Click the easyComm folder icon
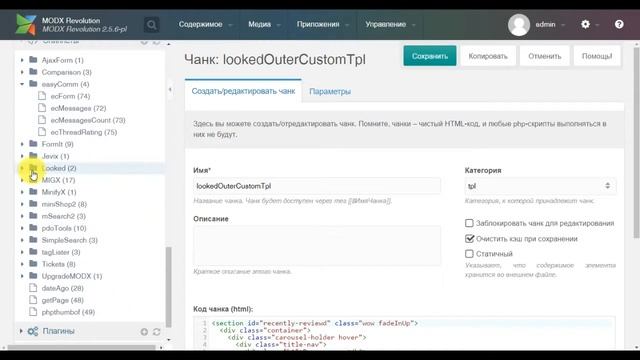This screenshot has width=640, height=360. click(33, 84)
